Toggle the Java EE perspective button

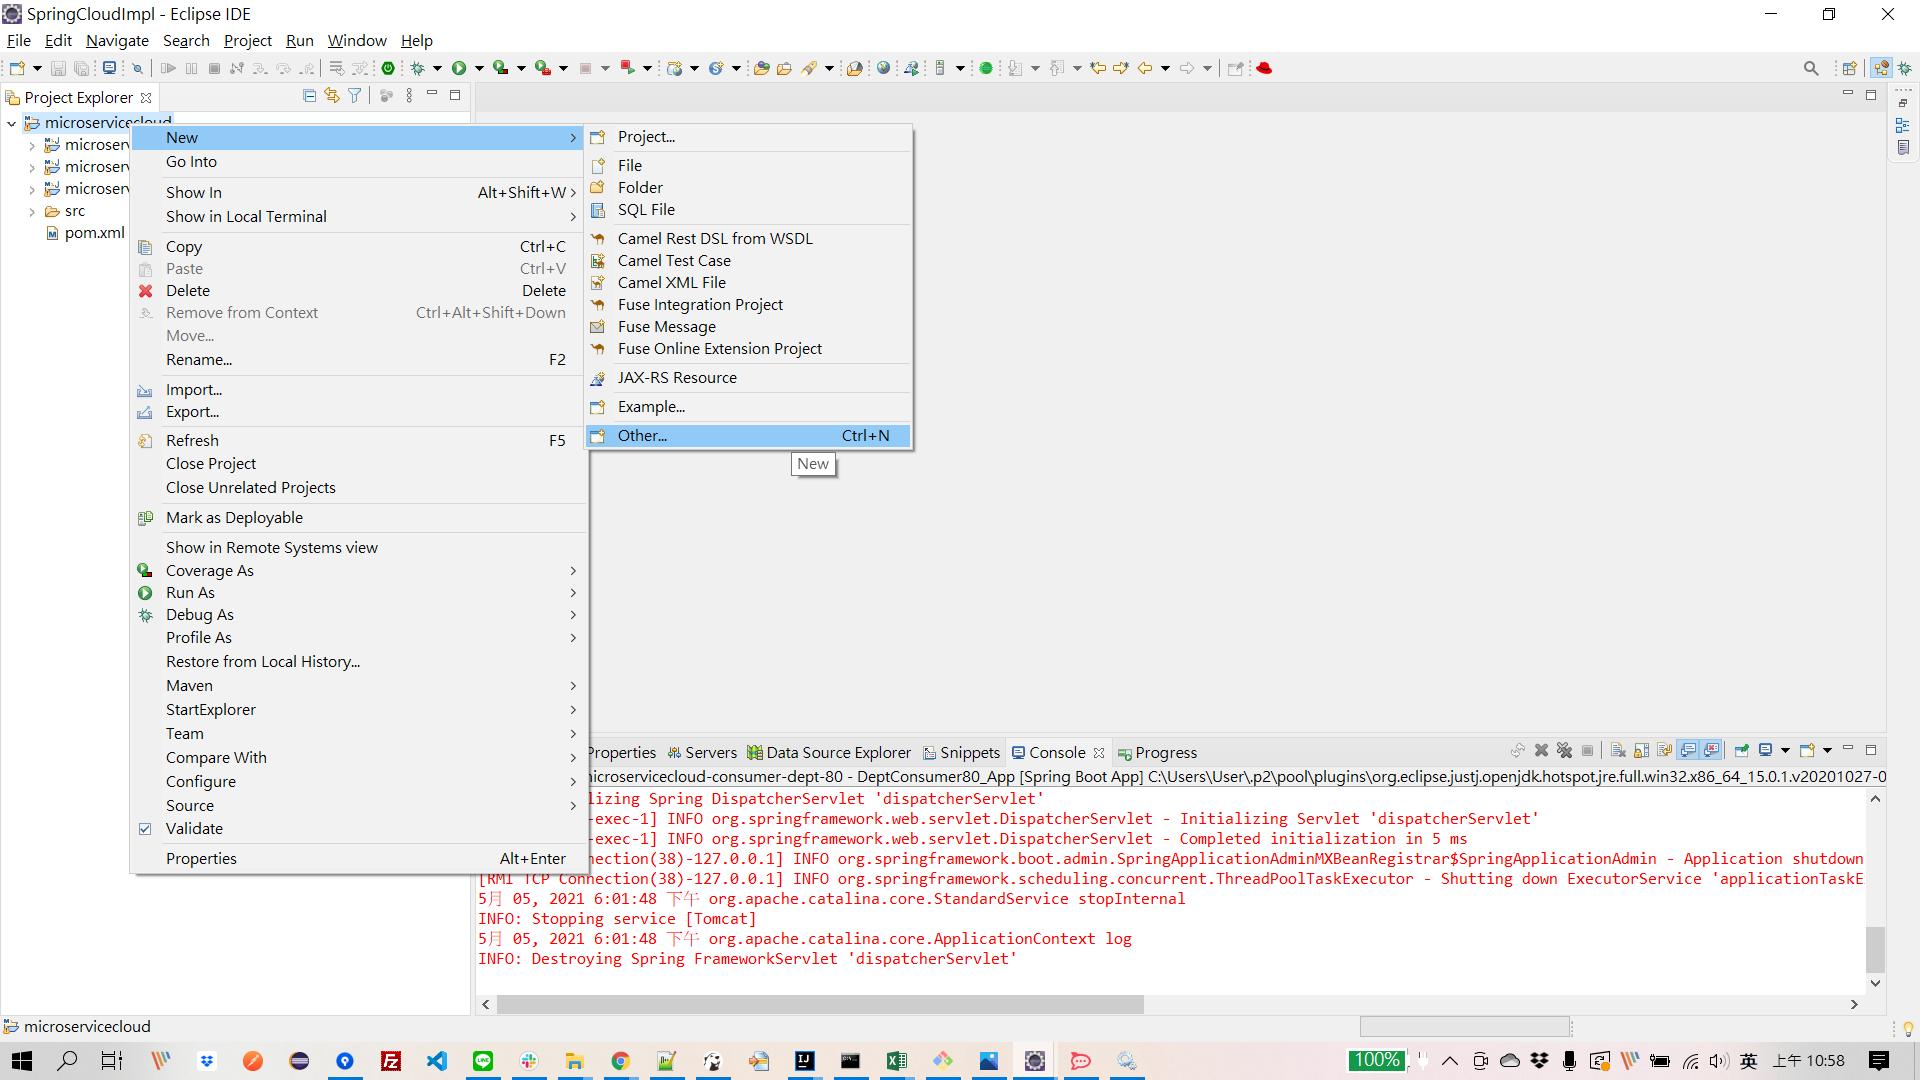coord(1881,68)
